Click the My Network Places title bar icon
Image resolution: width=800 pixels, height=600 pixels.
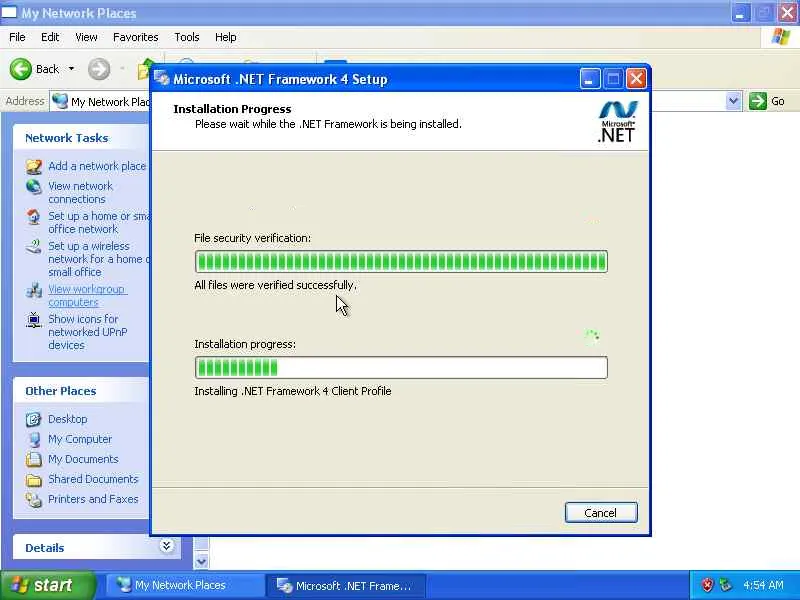9,12
